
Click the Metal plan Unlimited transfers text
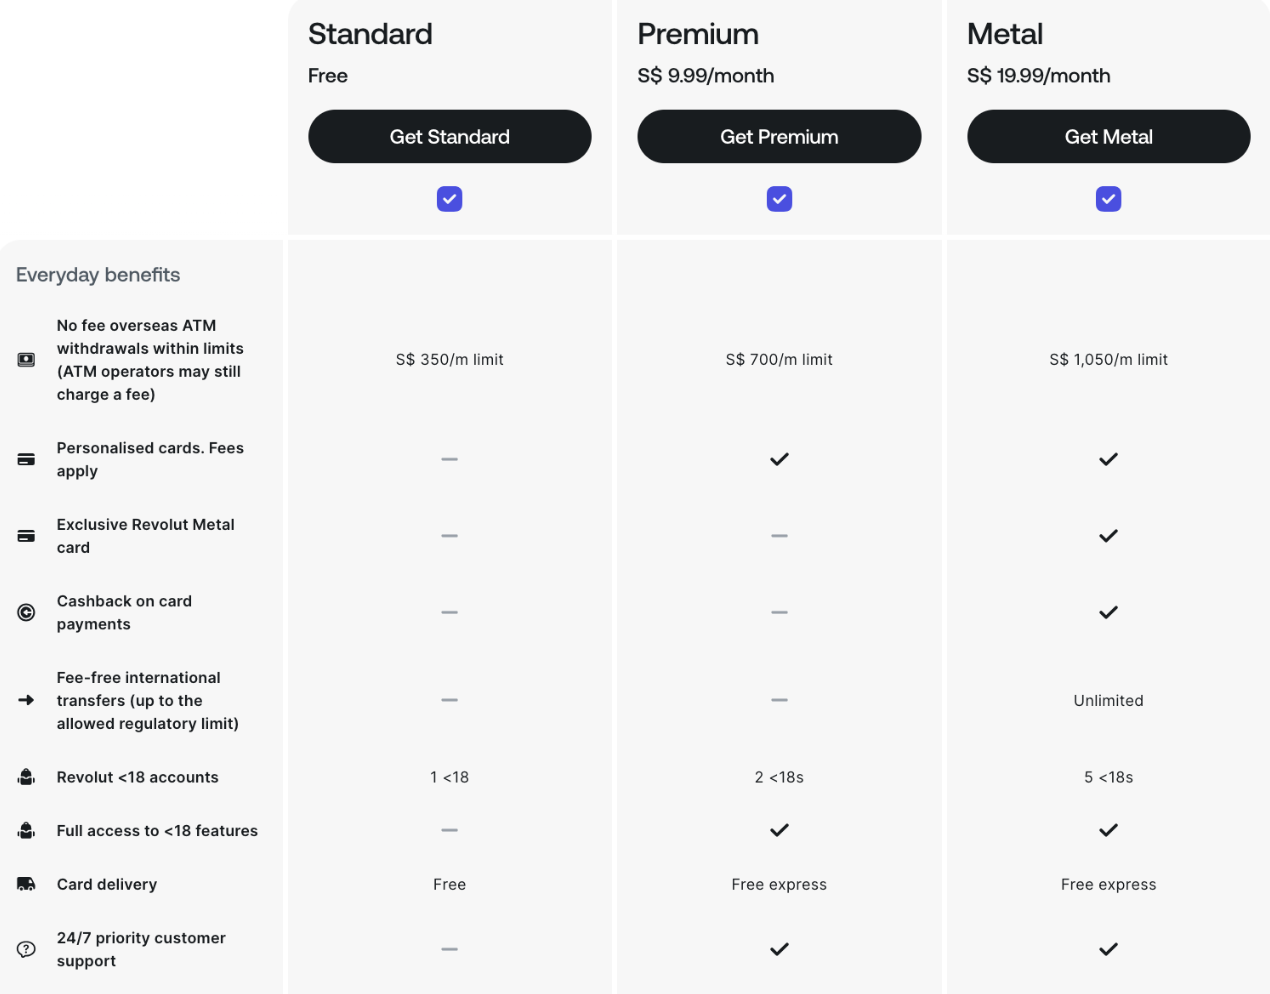1108,700
